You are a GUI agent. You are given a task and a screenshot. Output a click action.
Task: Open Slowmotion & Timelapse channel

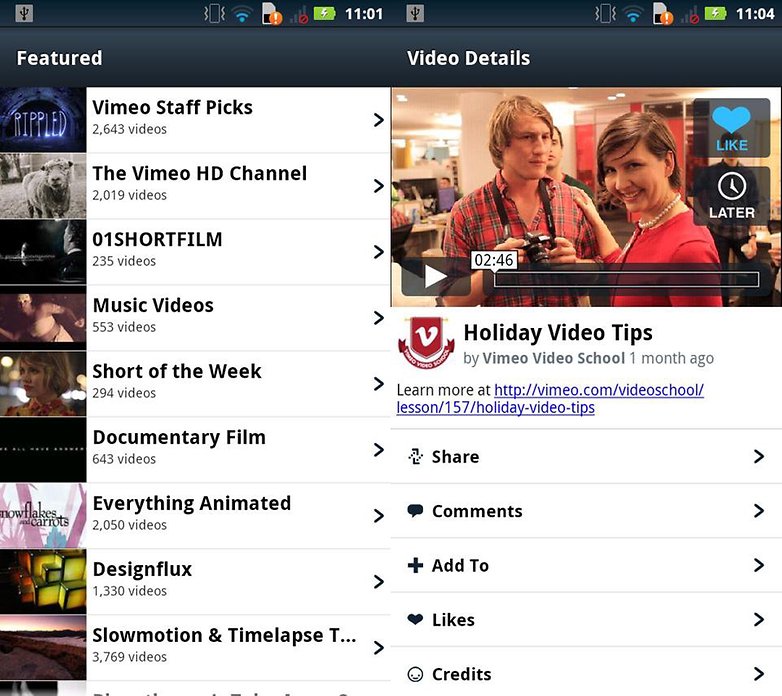point(195,648)
